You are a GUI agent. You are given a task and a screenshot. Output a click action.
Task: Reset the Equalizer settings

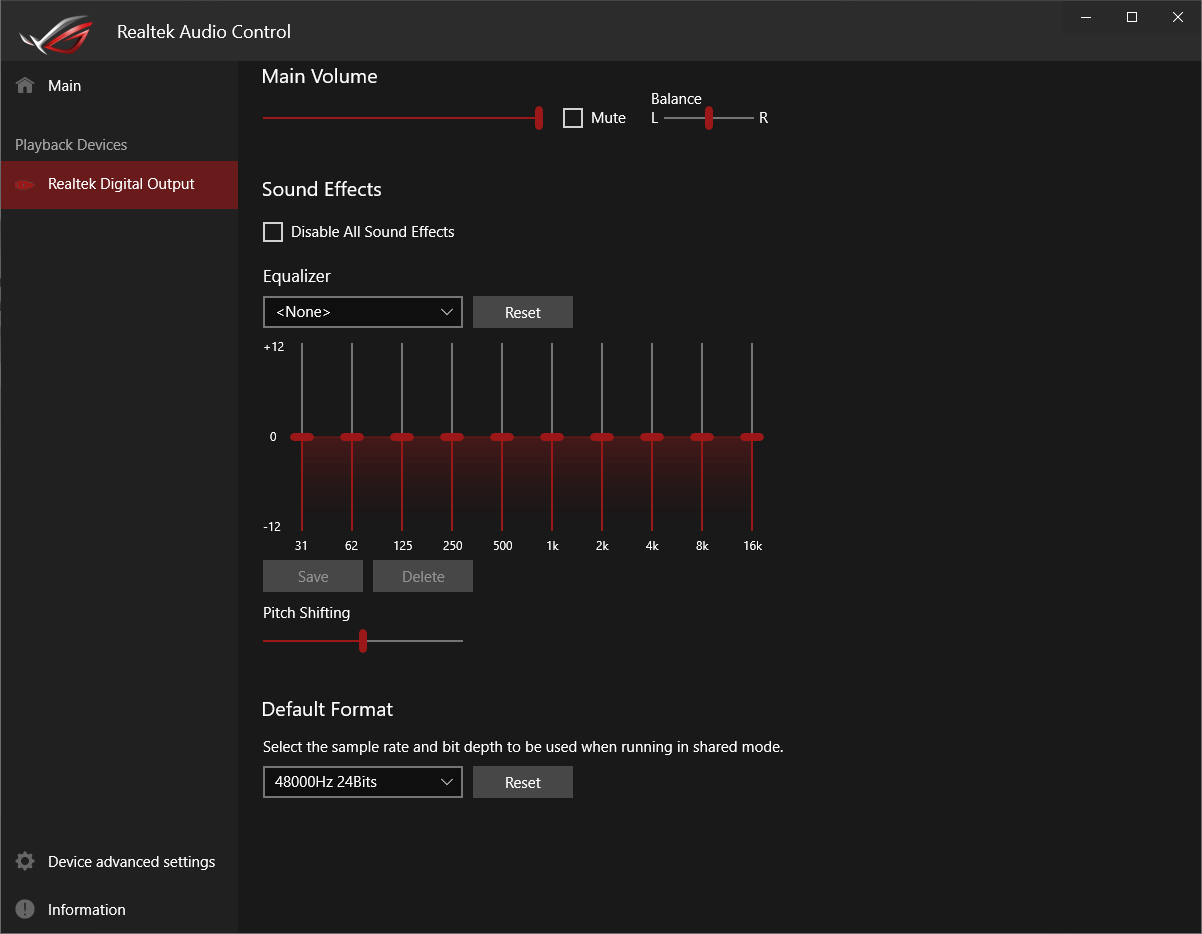point(522,311)
